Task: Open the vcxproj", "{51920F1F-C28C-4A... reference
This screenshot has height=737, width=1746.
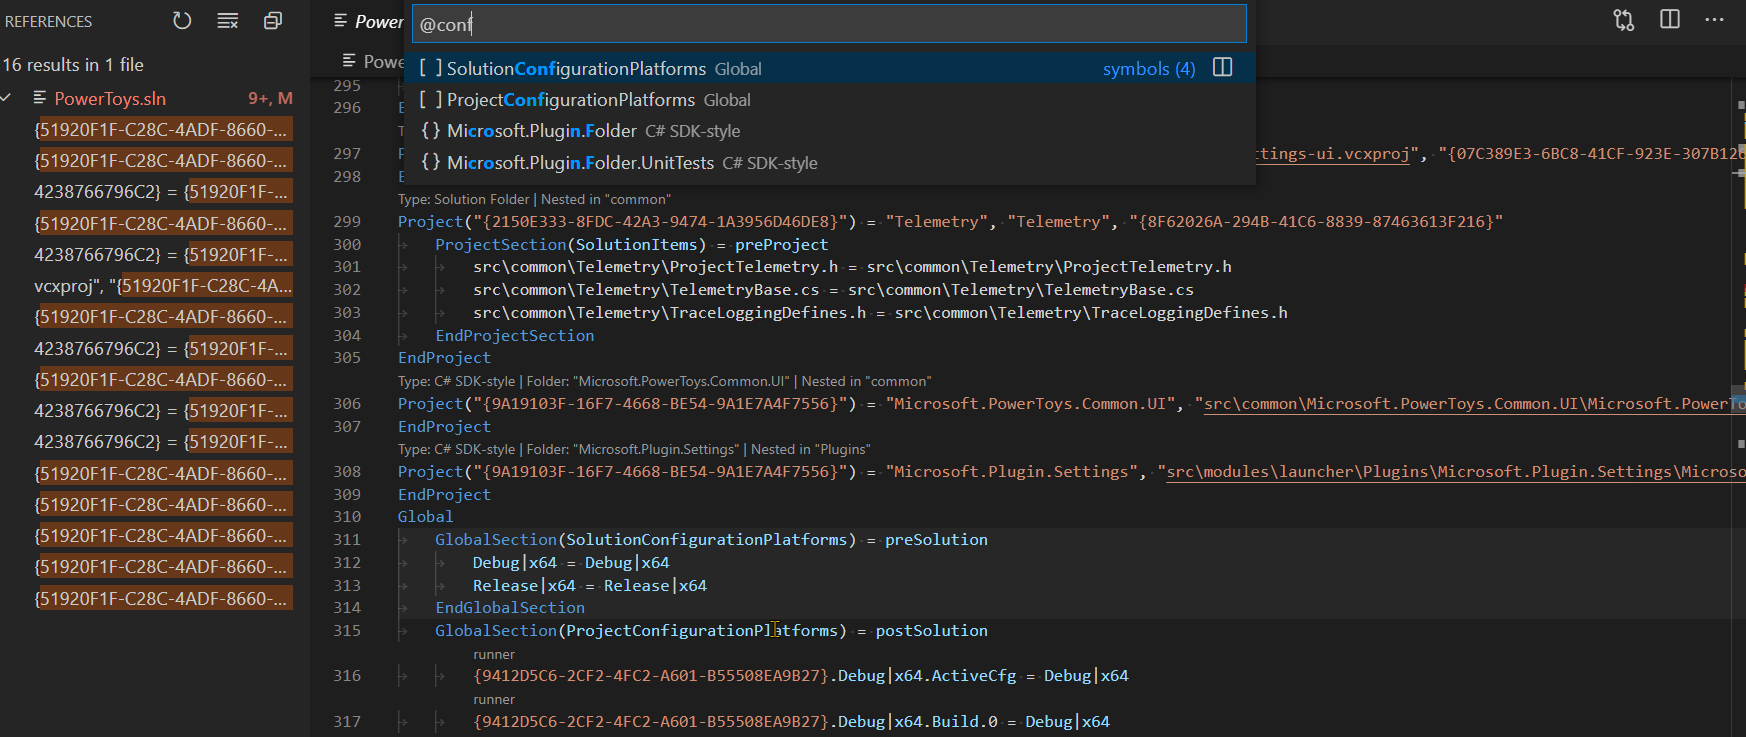Action: tap(163, 286)
